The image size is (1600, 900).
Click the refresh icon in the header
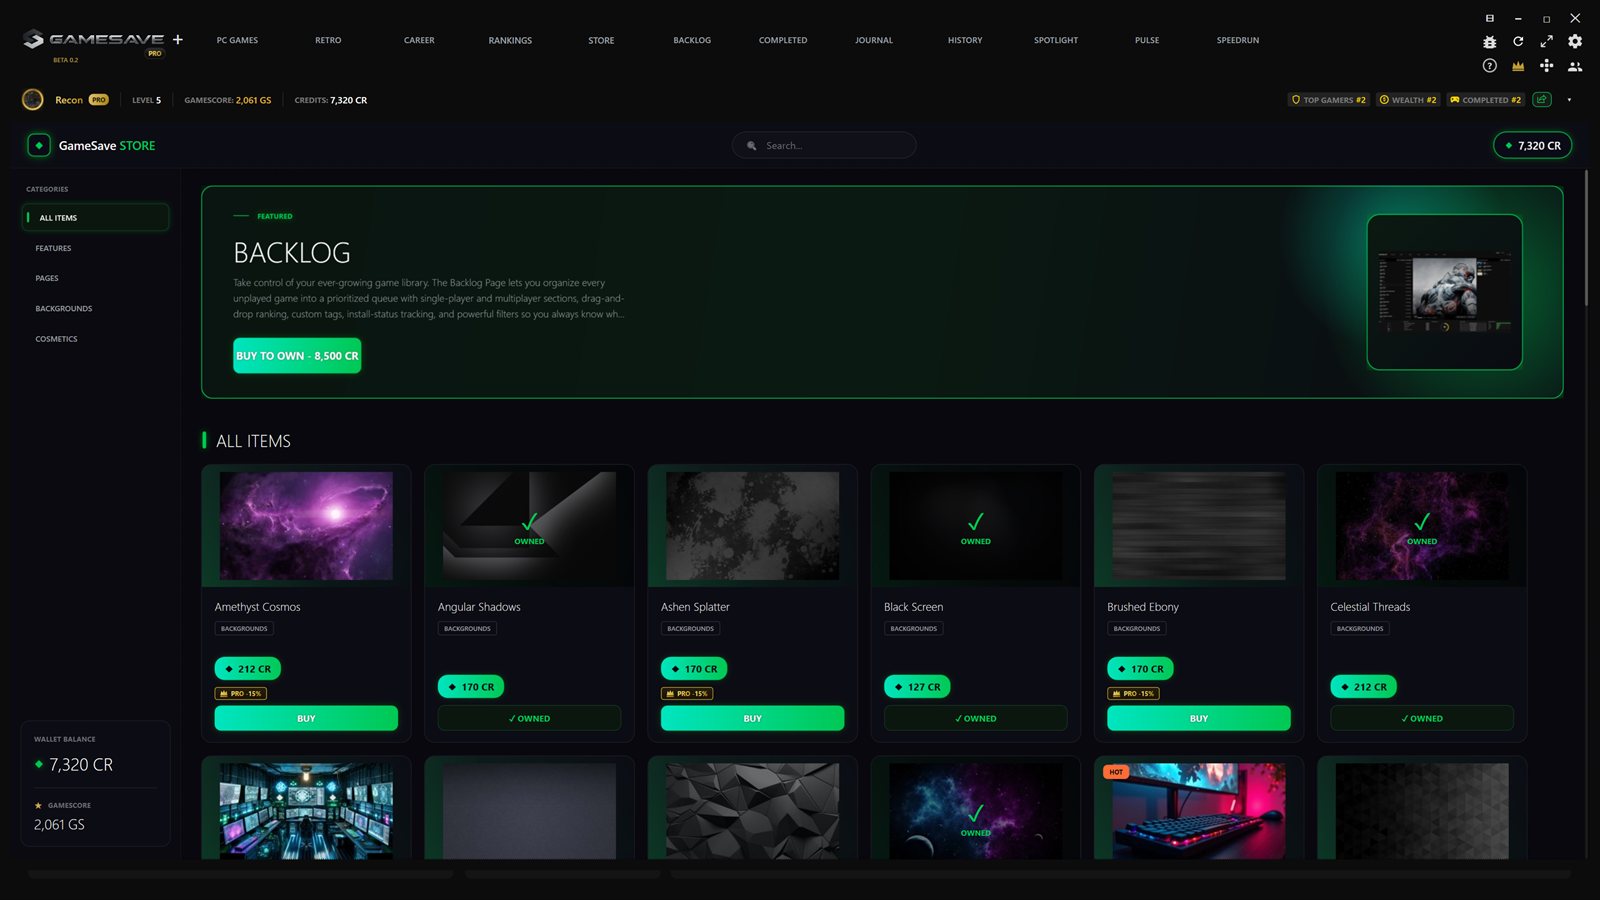pos(1518,42)
